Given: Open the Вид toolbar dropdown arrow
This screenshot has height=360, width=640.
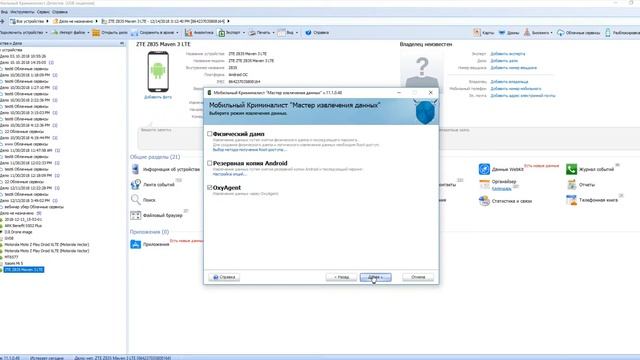Looking at the screenshot, I should click(x=297, y=33).
